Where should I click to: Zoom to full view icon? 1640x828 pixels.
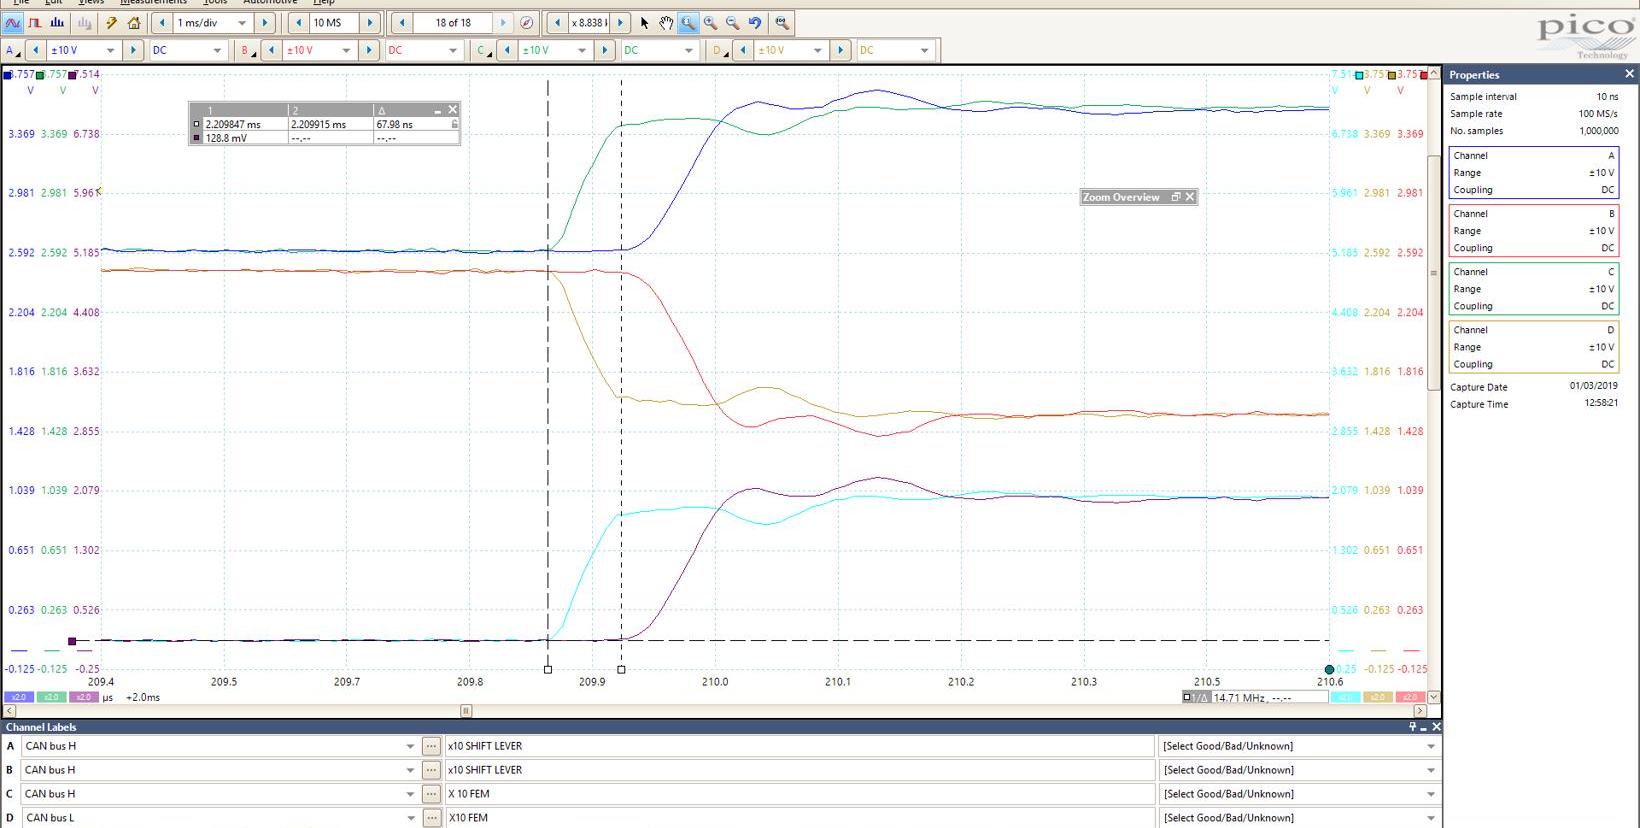tap(782, 23)
